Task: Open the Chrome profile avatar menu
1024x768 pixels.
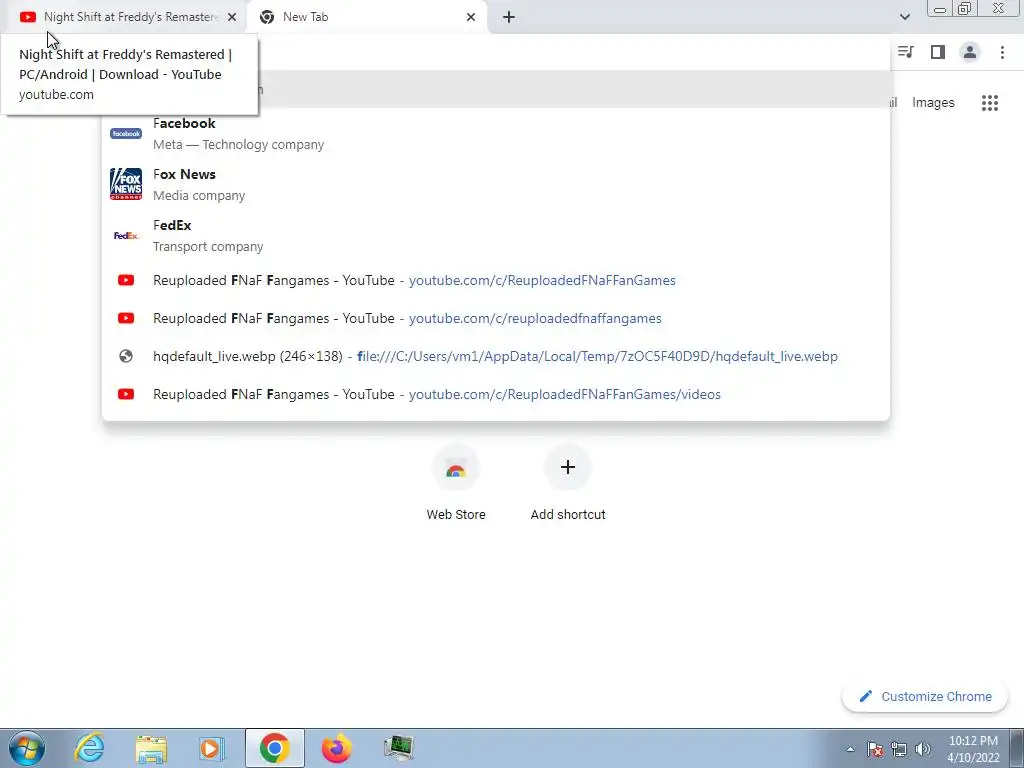Action: [970, 52]
